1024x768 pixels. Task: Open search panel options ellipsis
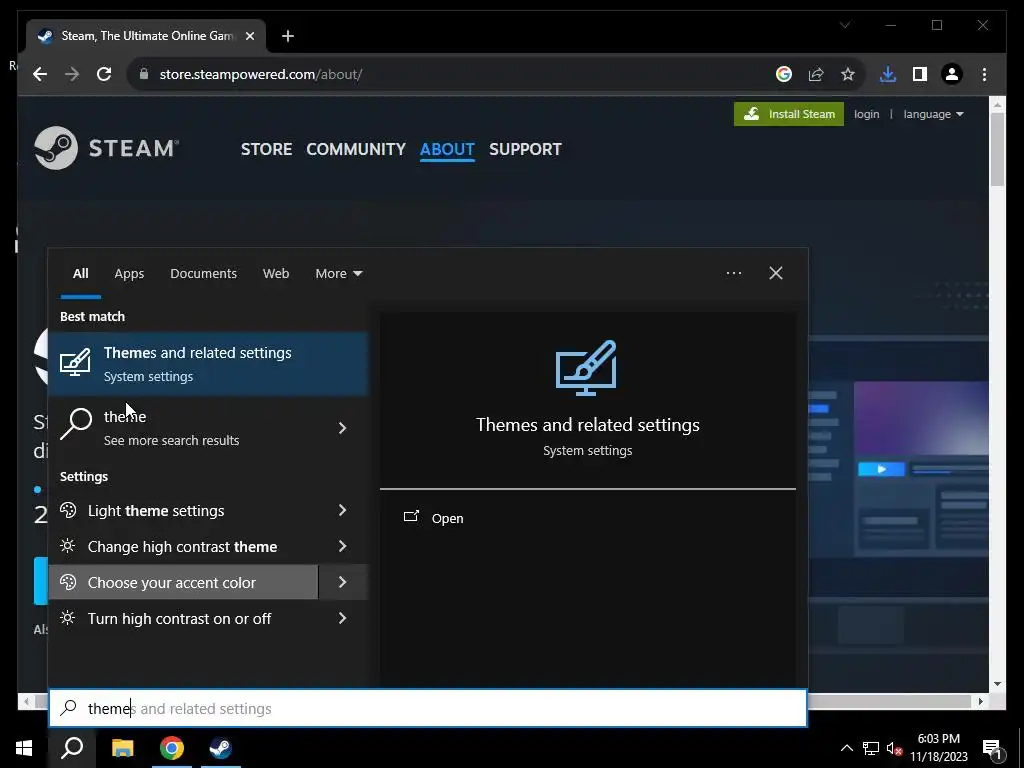(733, 273)
